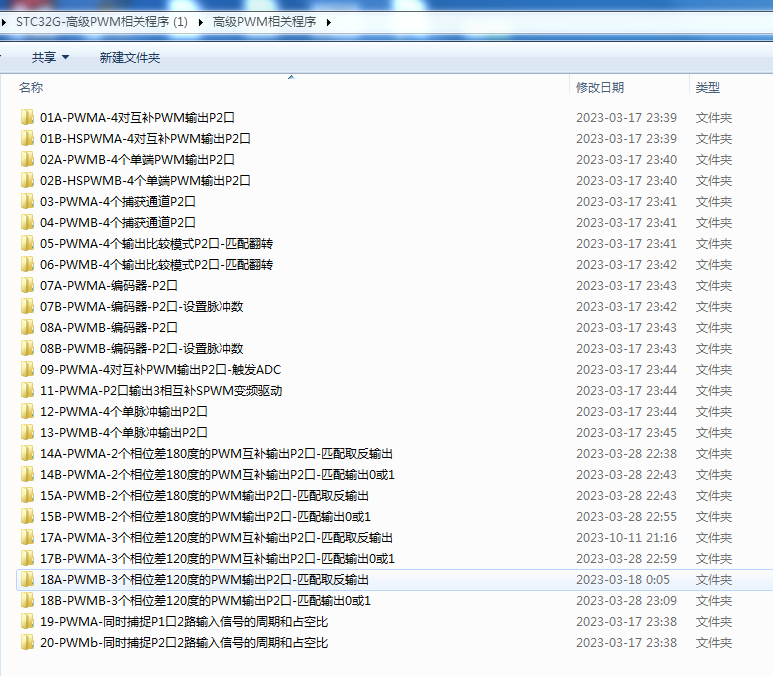
Task: Select name 18B-PWMB-3个相位差120度的PWM输出P2口-匹配输出0或1
Action: tap(206, 601)
